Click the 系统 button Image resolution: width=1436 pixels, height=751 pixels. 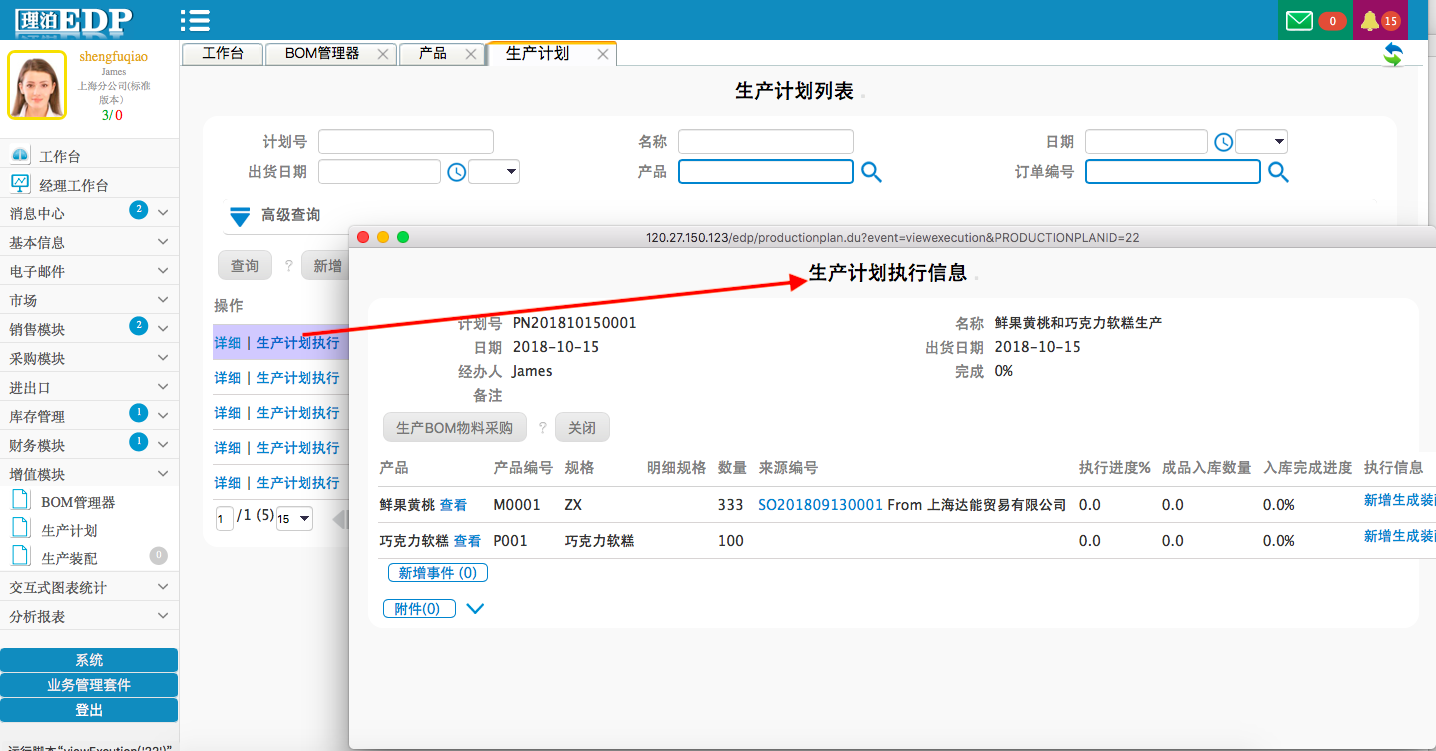point(89,660)
